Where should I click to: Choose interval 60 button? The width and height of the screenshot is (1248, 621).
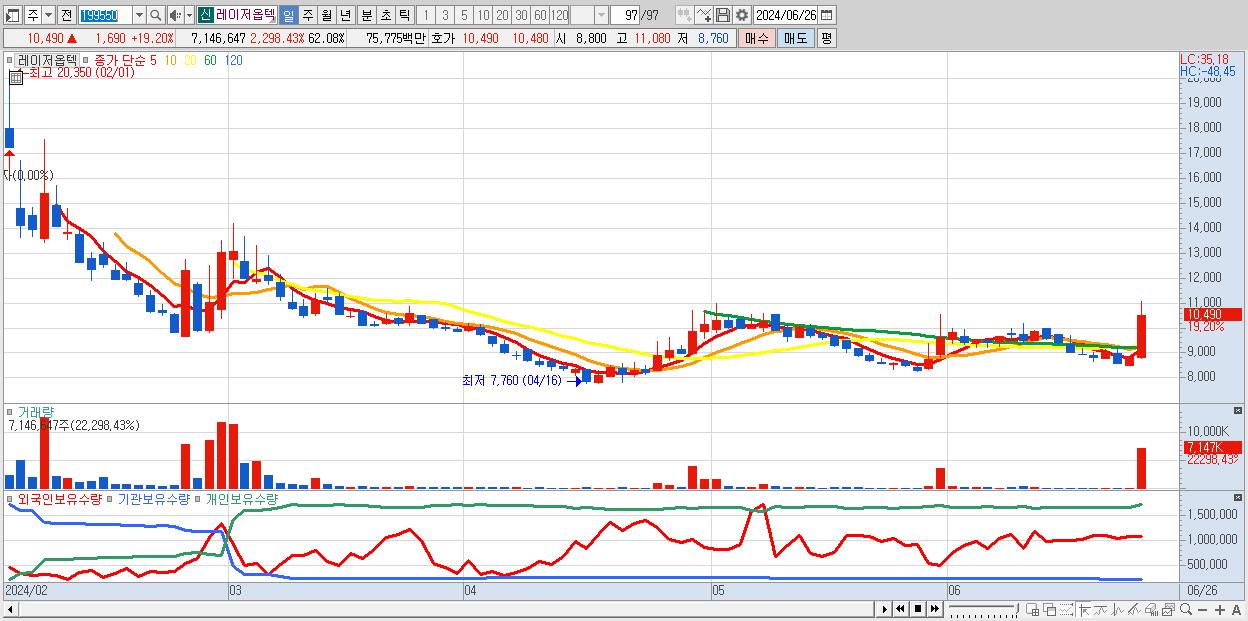click(x=540, y=15)
